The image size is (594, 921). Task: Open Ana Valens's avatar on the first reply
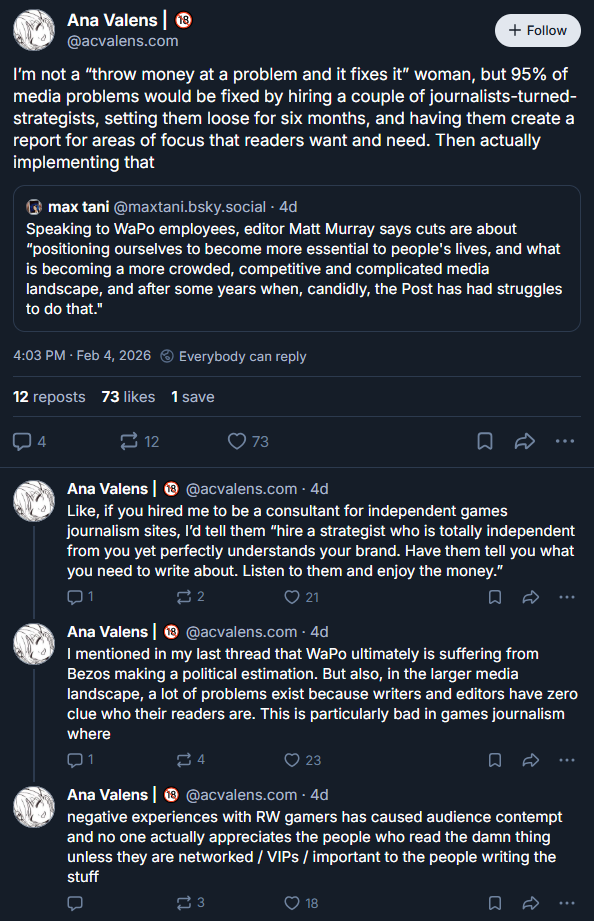pos(34,501)
